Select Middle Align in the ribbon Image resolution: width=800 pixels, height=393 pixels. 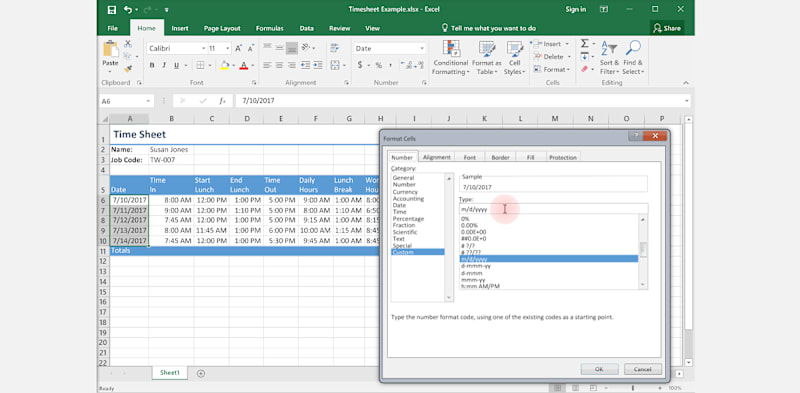(279, 48)
